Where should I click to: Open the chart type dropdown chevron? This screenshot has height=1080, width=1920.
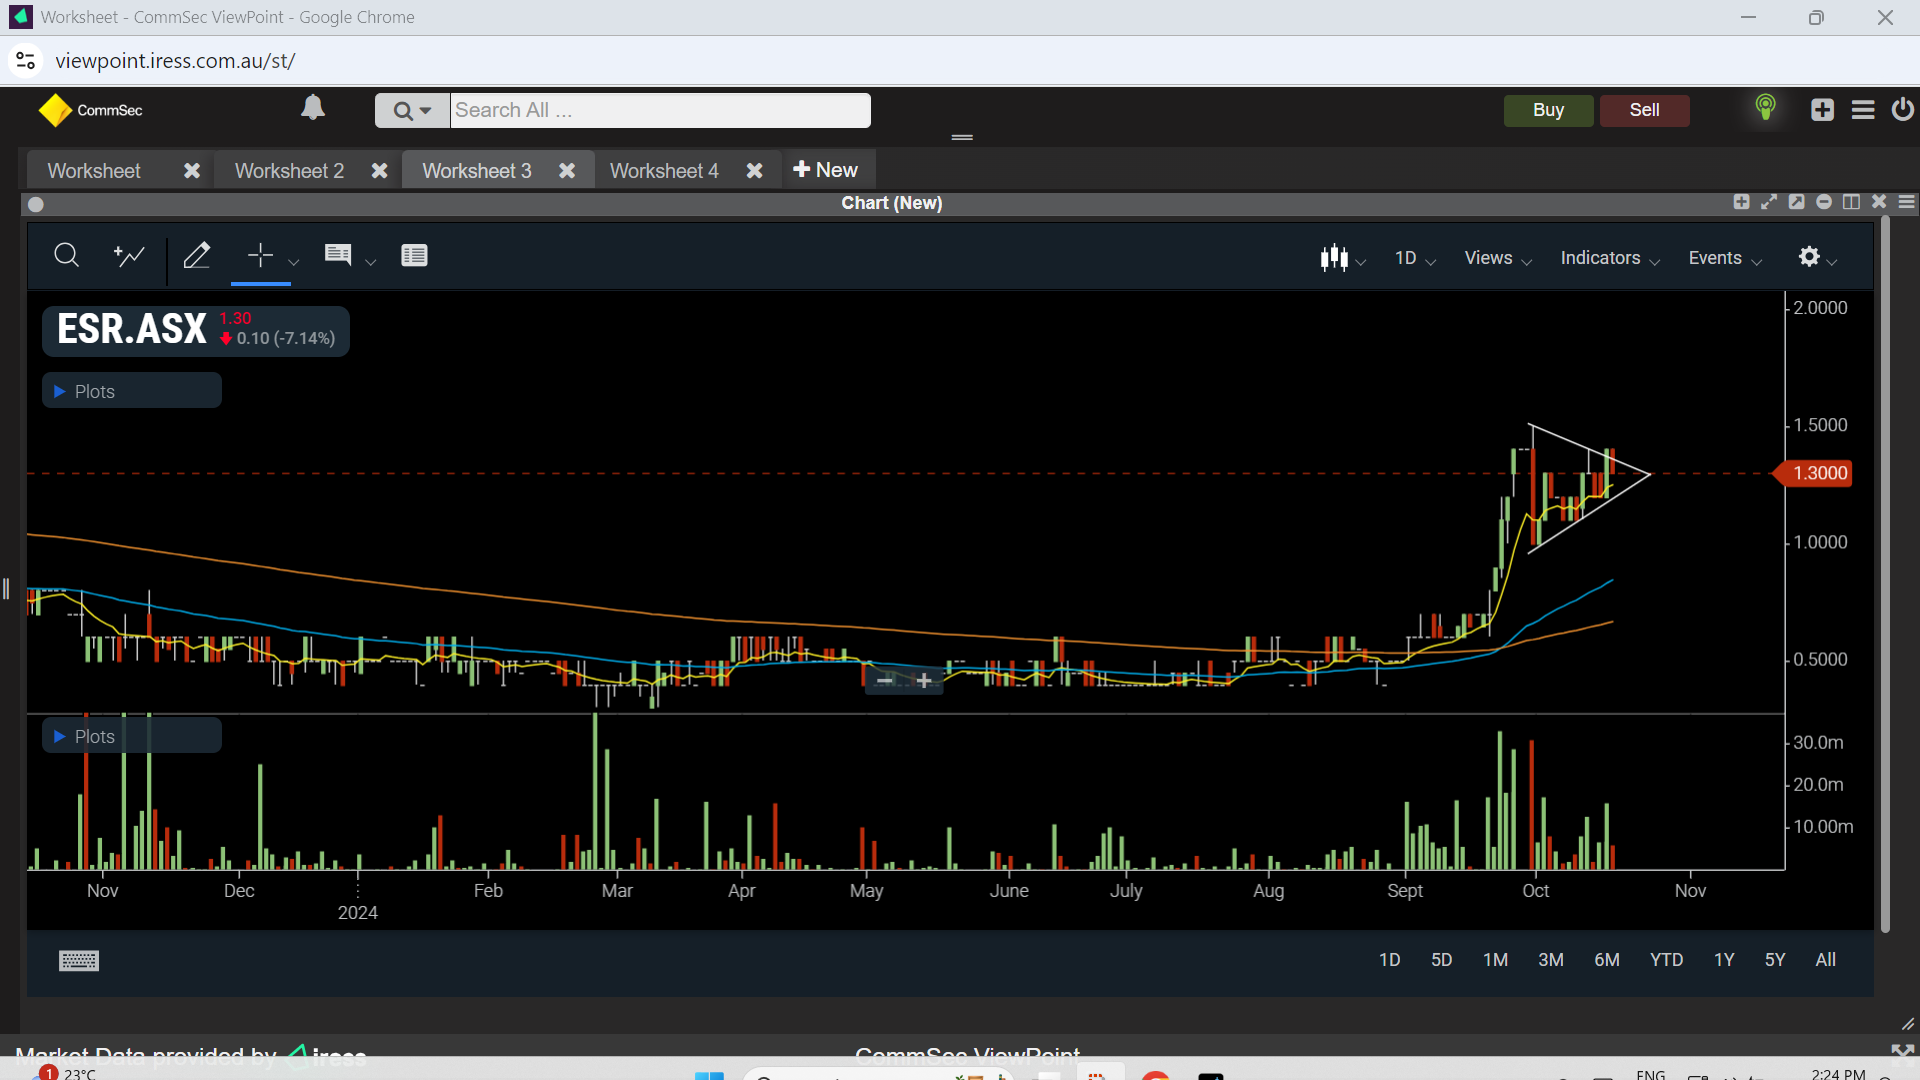pos(1361,263)
